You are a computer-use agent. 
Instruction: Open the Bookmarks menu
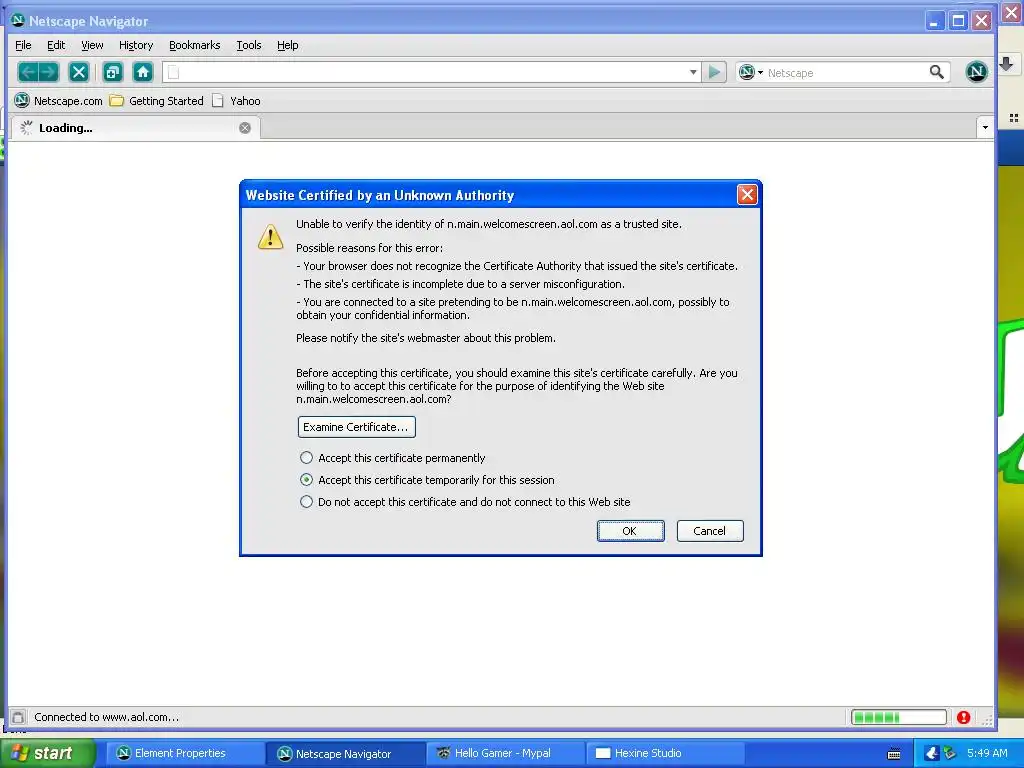pos(195,45)
